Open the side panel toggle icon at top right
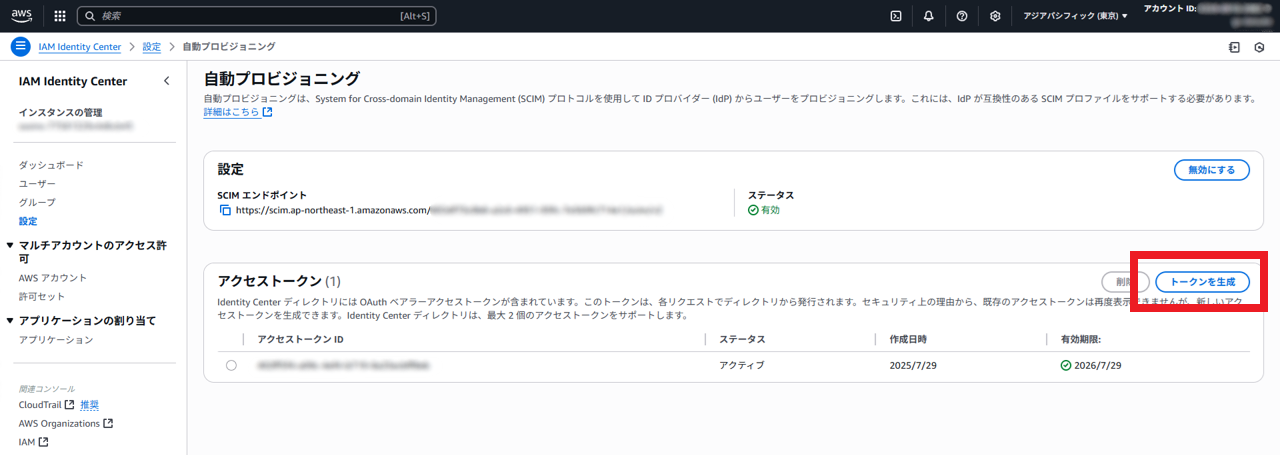Viewport: 1280px width, 455px height. 1234,47
